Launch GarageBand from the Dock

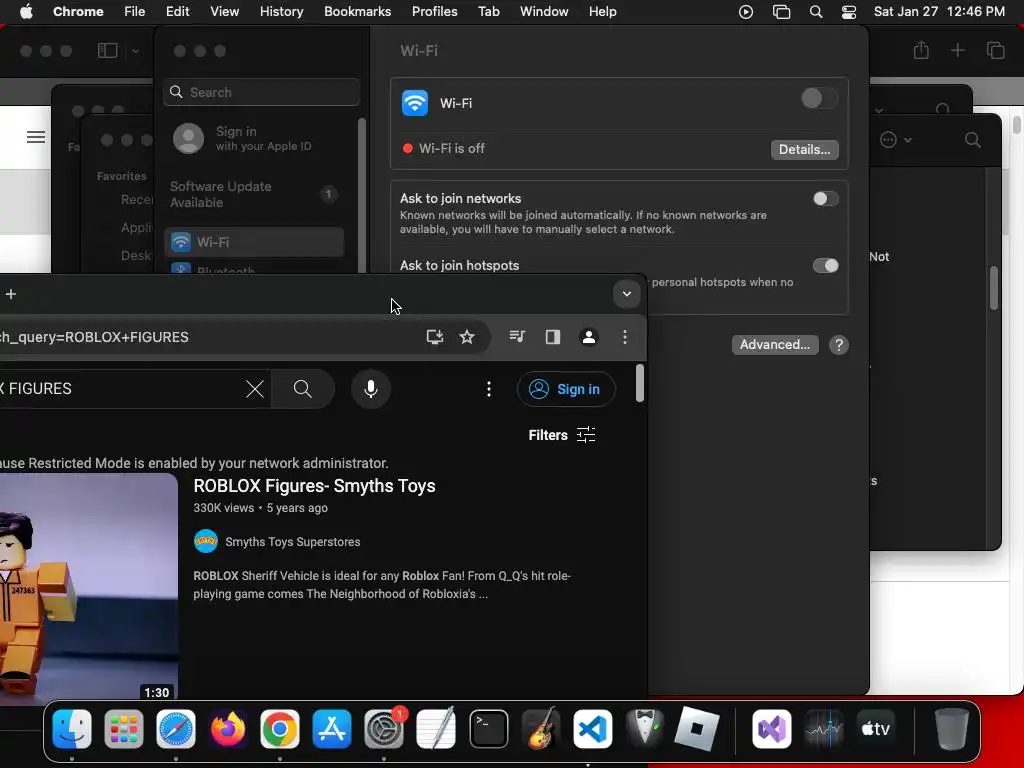[x=541, y=729]
